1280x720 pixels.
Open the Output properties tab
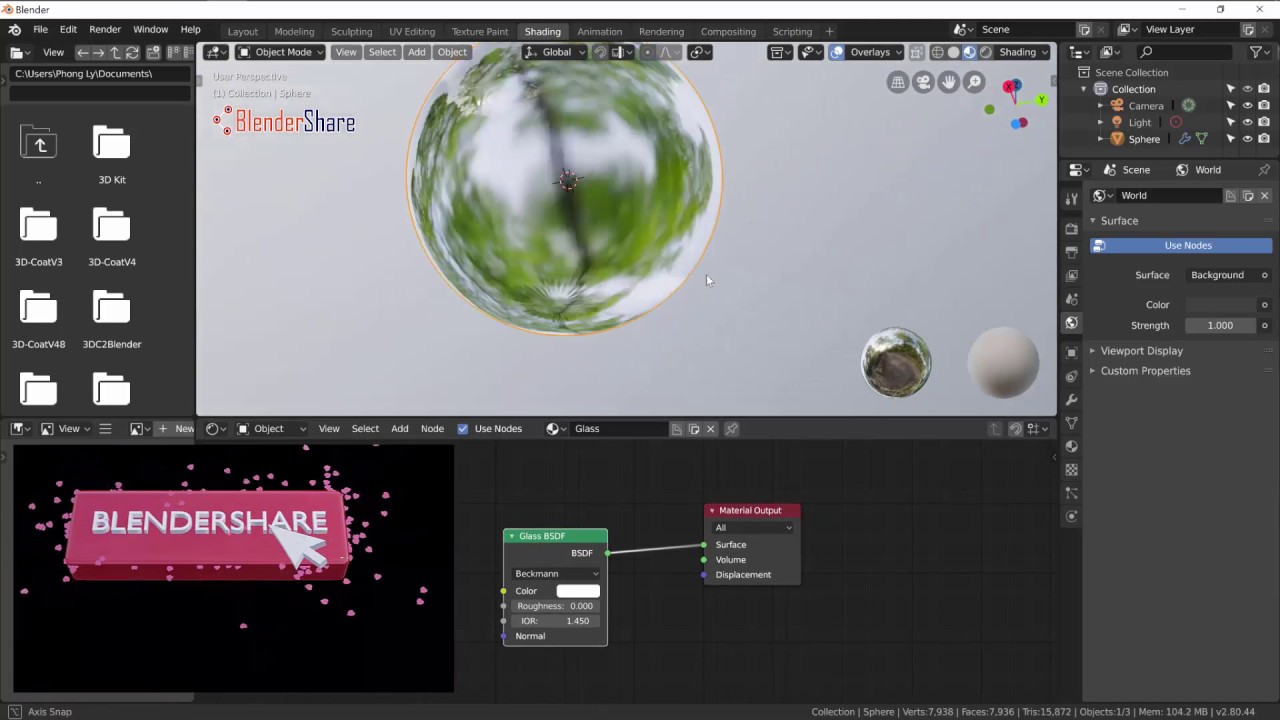point(1072,252)
